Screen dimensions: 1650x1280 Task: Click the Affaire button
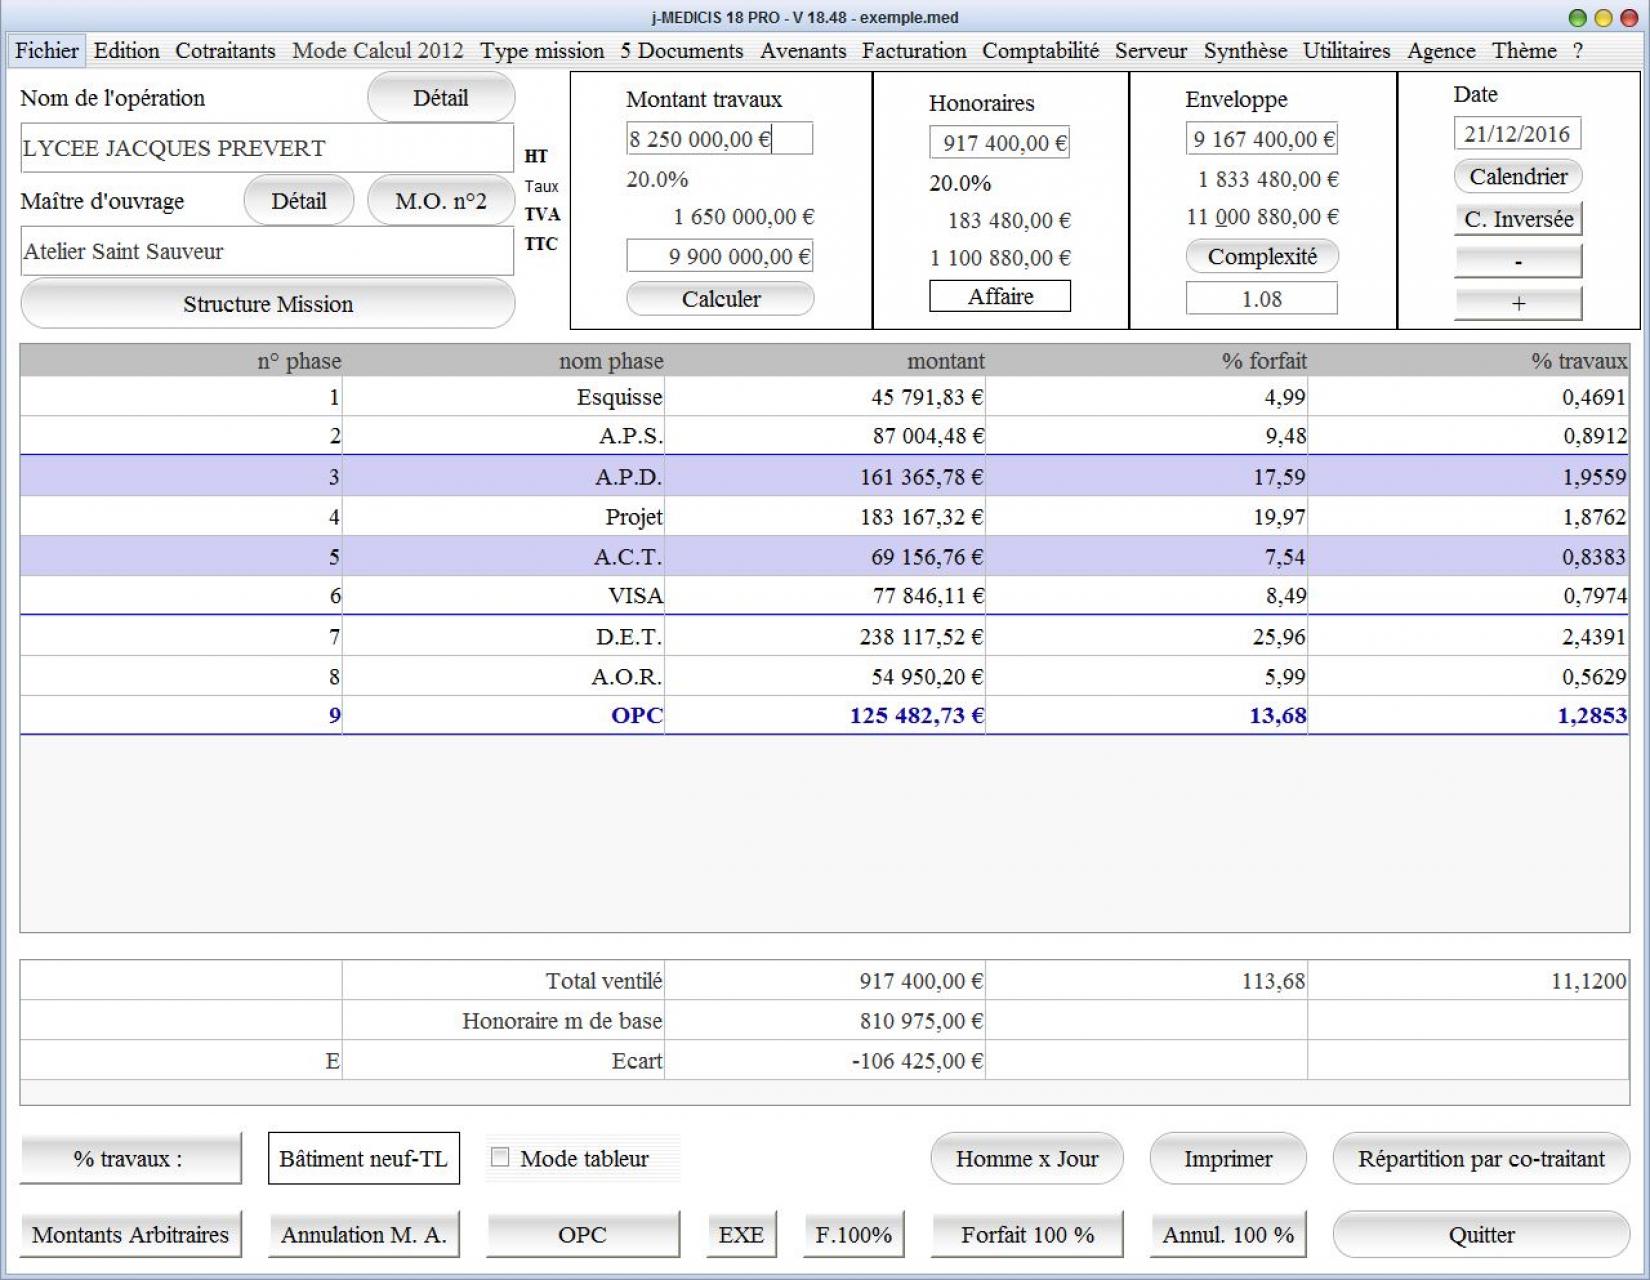click(1000, 296)
